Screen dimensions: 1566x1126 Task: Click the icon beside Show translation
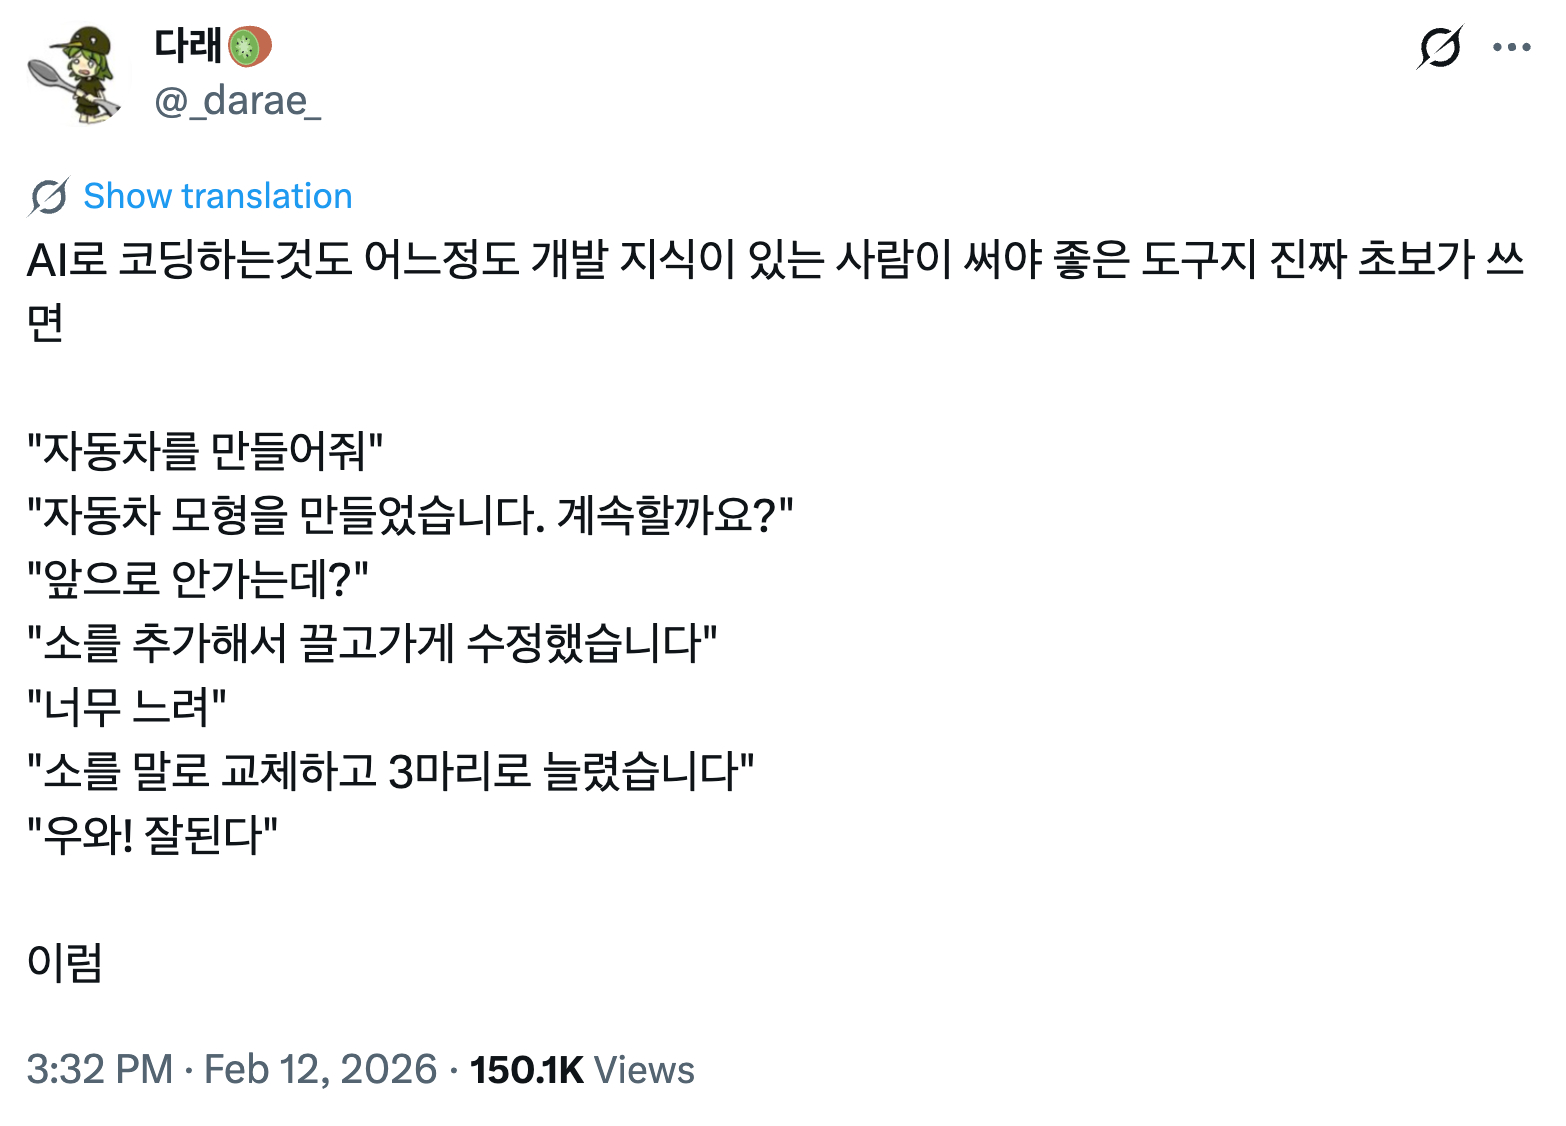click(48, 197)
